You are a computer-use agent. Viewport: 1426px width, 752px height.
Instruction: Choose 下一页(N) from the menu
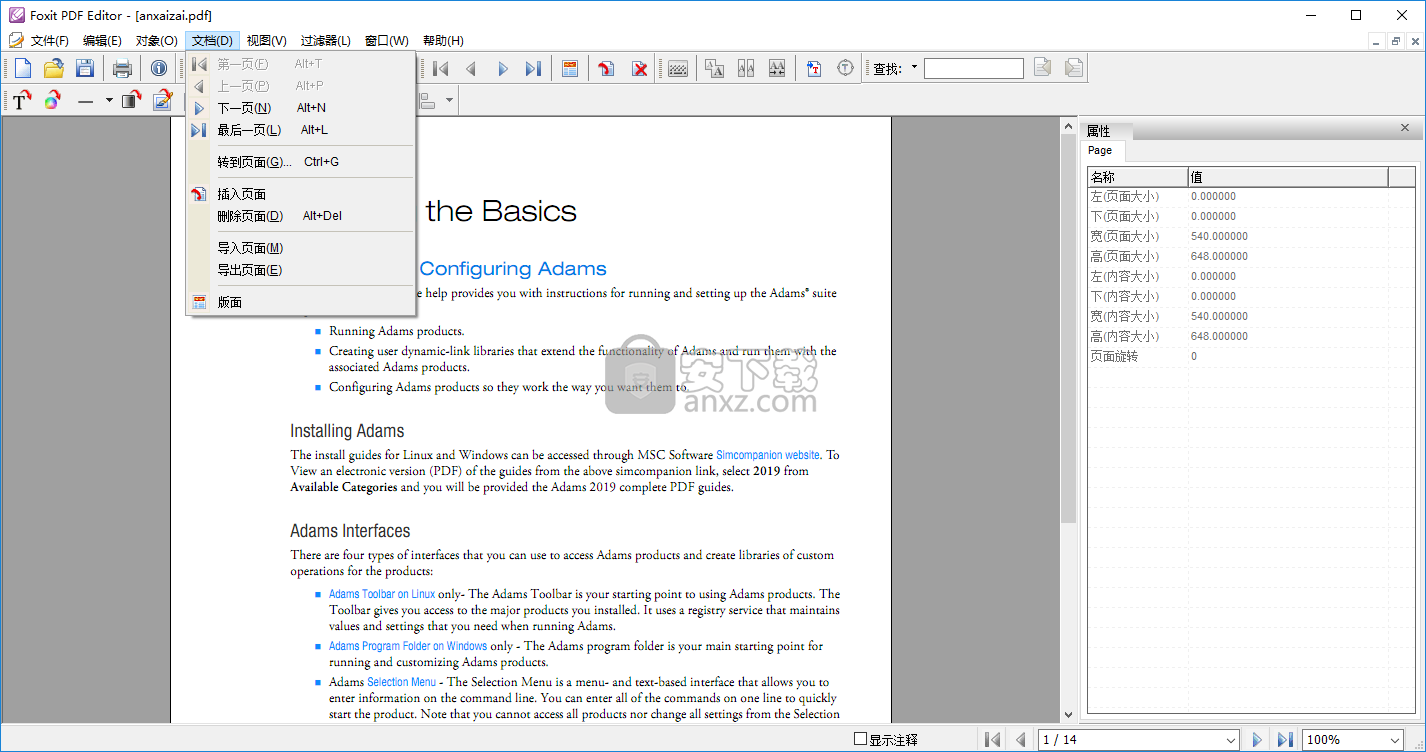point(301,108)
